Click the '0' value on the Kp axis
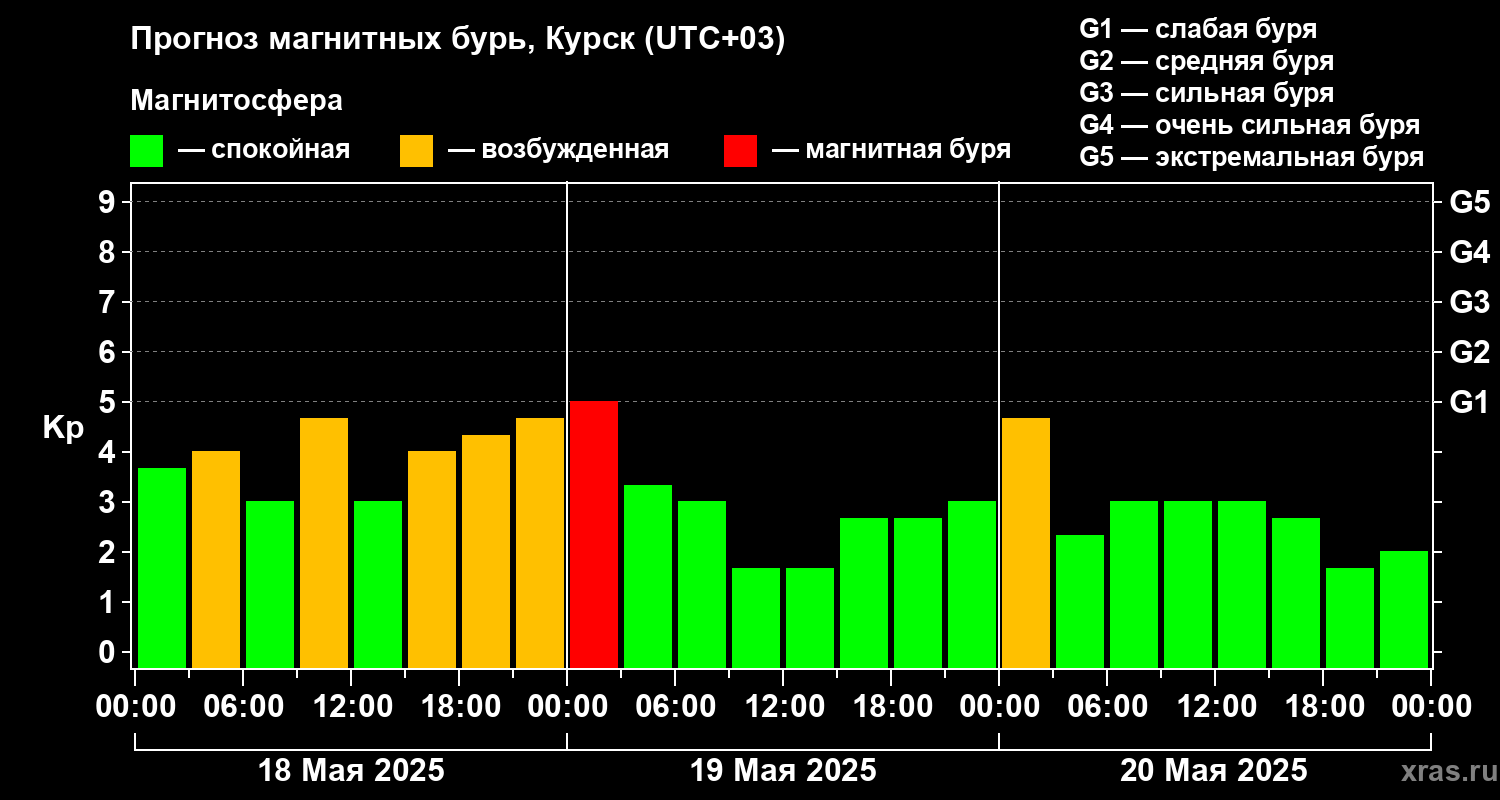 (x=109, y=652)
